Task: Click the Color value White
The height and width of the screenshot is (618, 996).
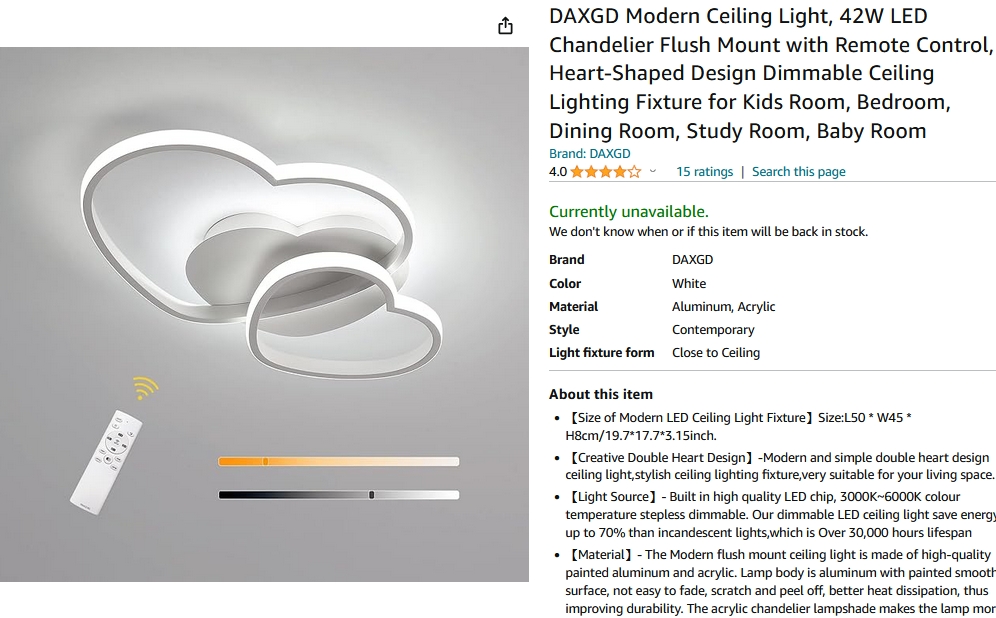Action: click(689, 283)
